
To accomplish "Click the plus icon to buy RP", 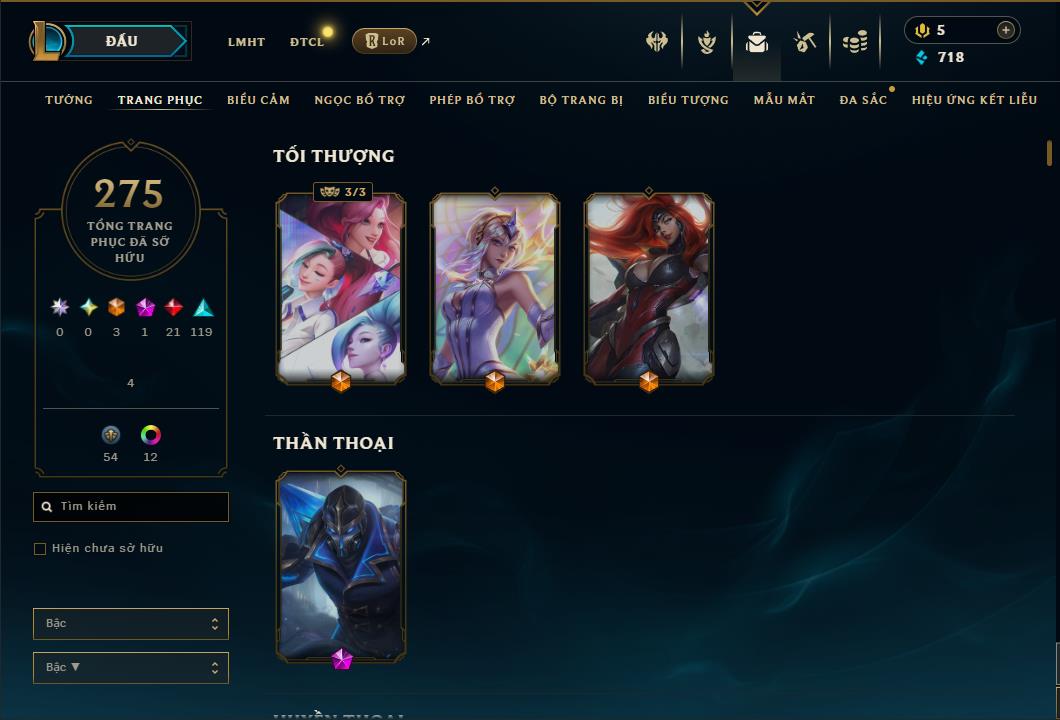I will (1006, 30).
